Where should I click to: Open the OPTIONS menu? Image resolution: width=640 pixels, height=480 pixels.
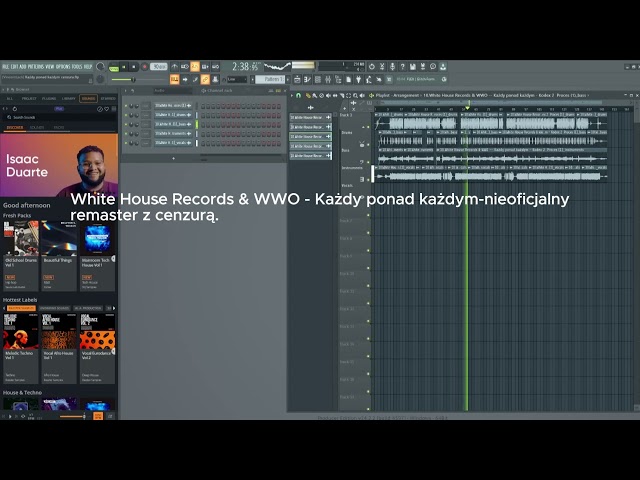tap(63, 67)
